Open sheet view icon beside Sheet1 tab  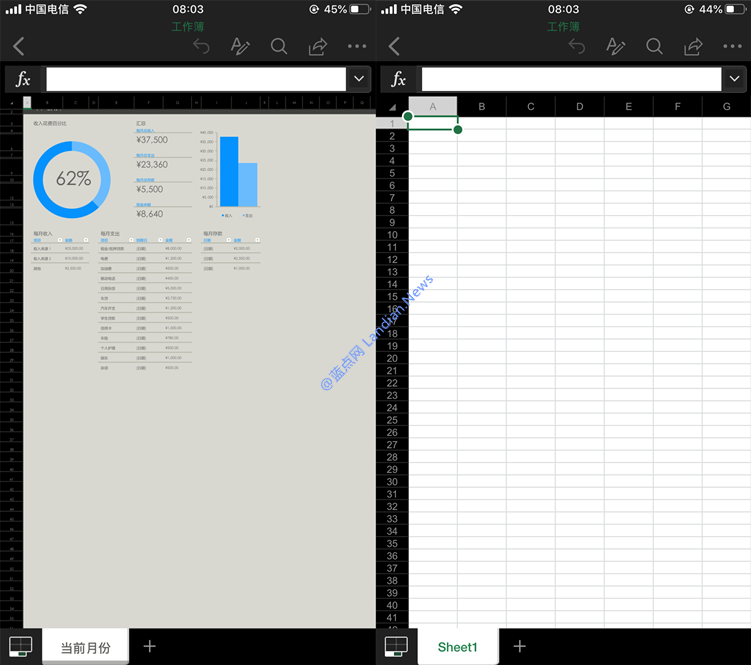396,647
